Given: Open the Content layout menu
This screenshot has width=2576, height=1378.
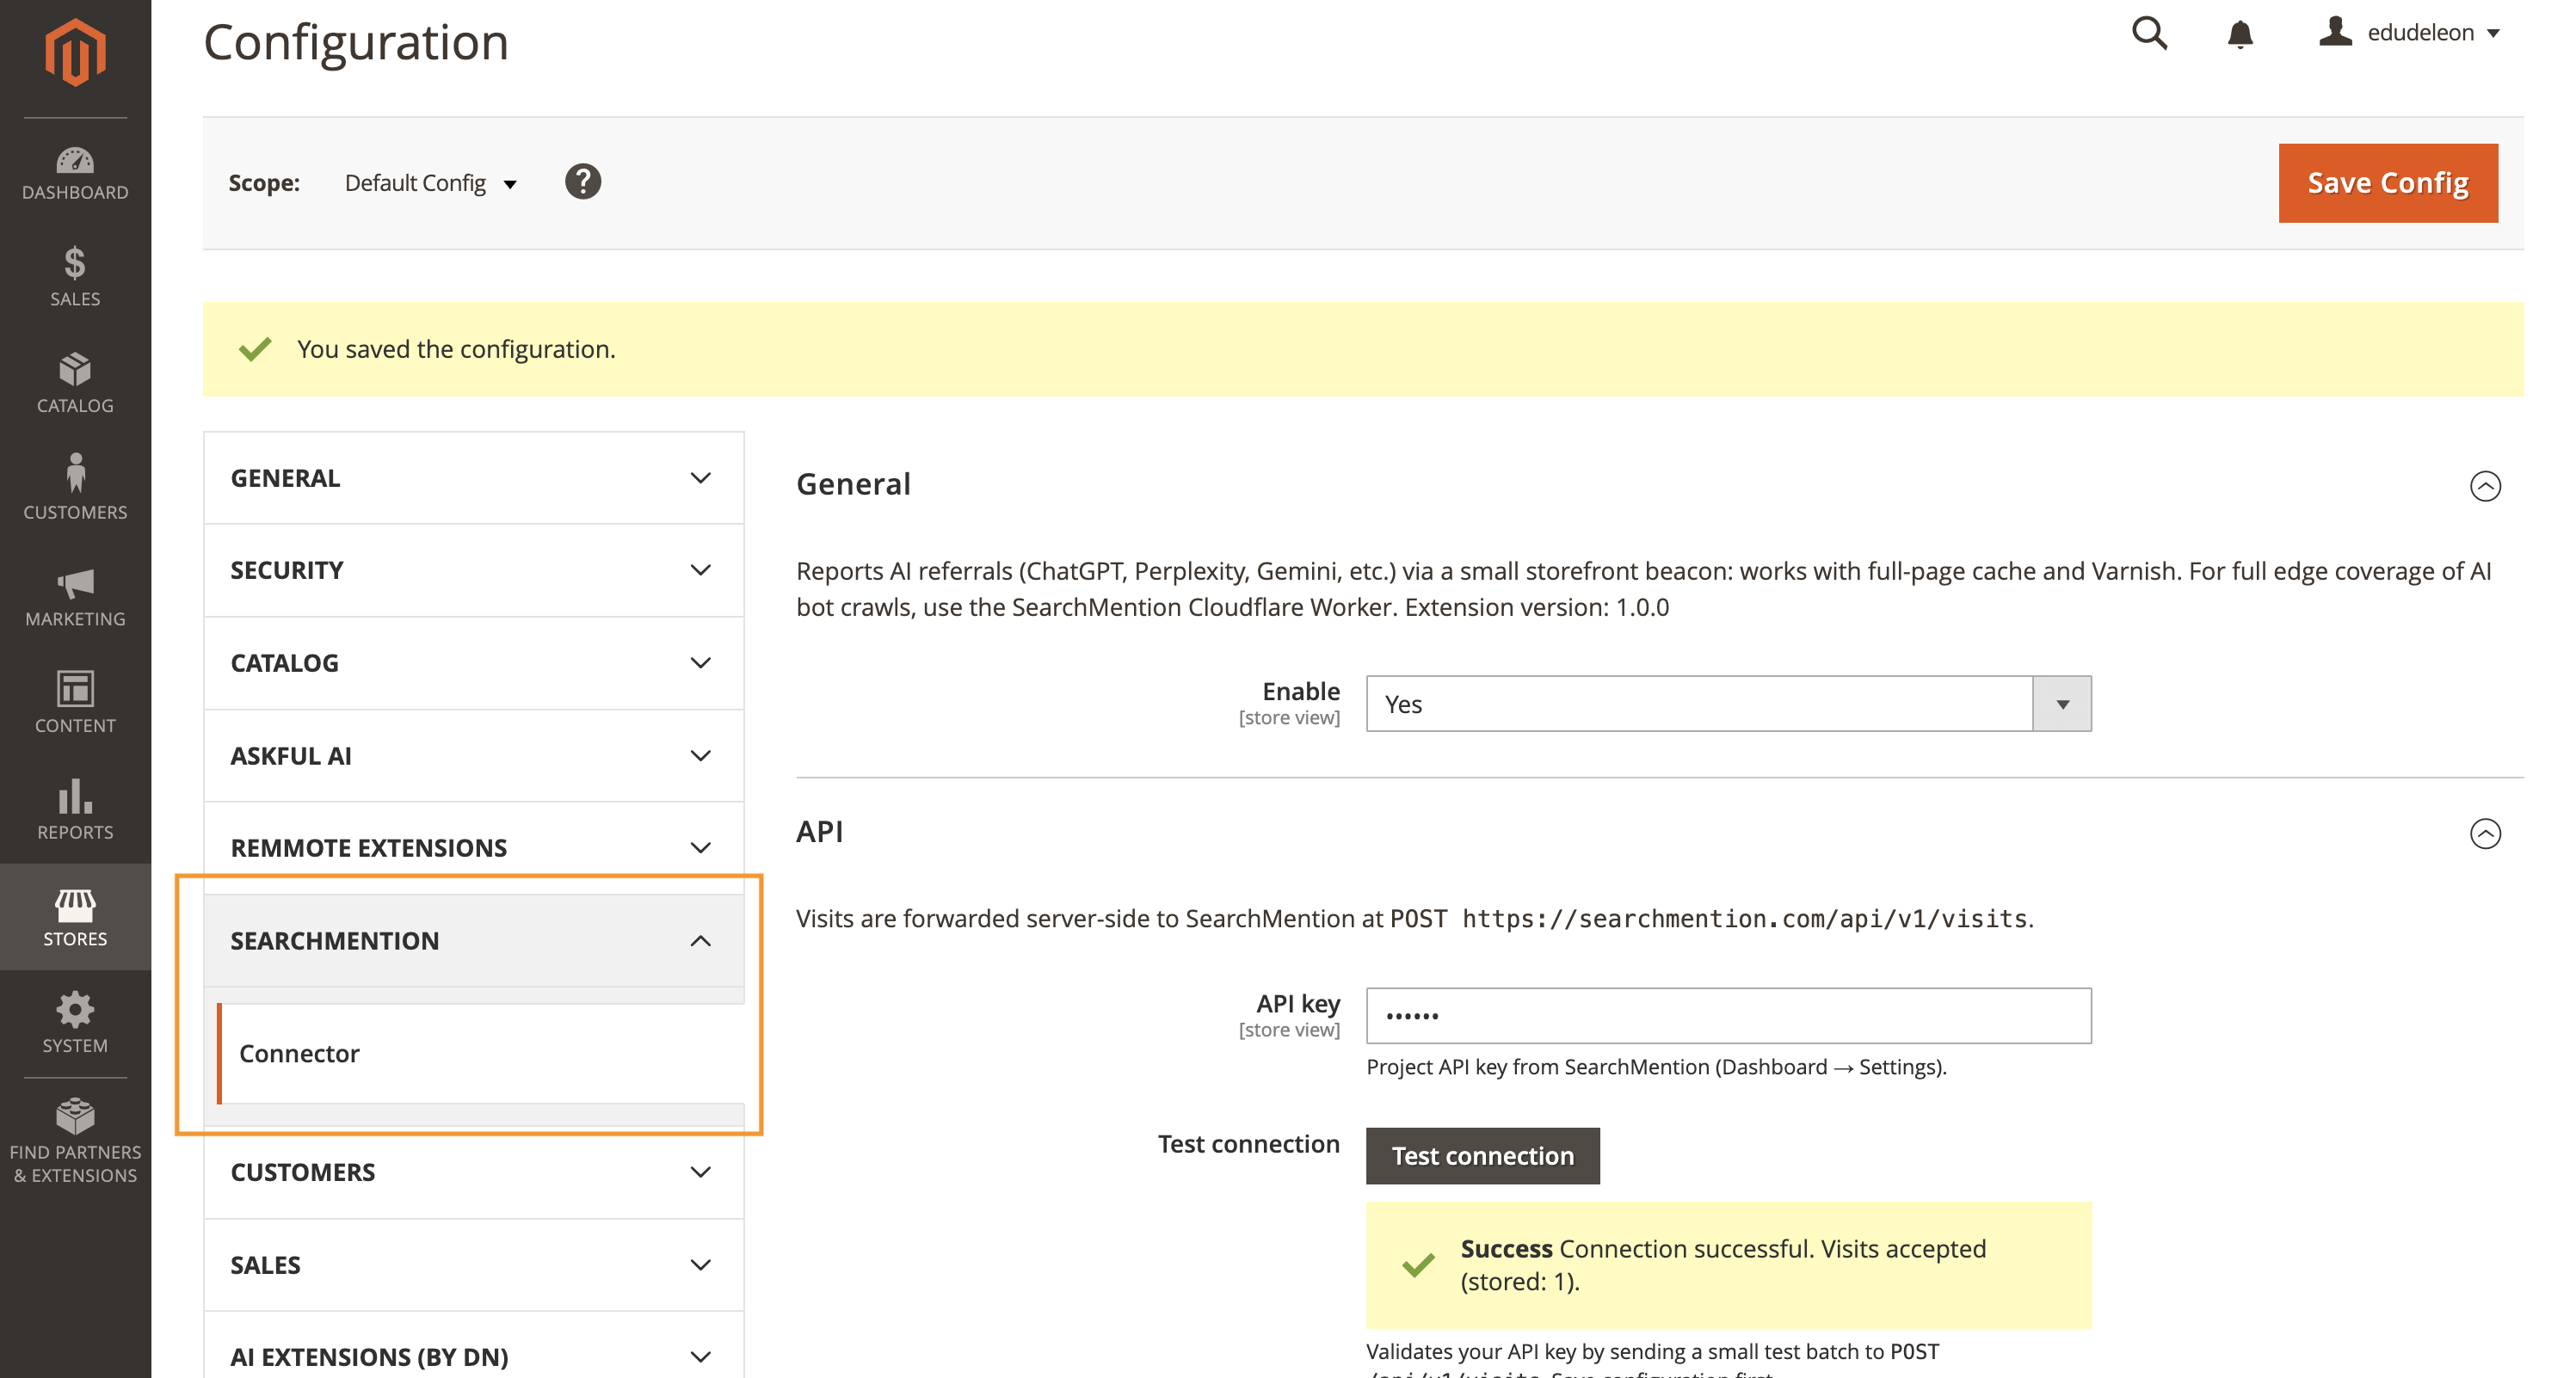Looking at the screenshot, I should 75,703.
